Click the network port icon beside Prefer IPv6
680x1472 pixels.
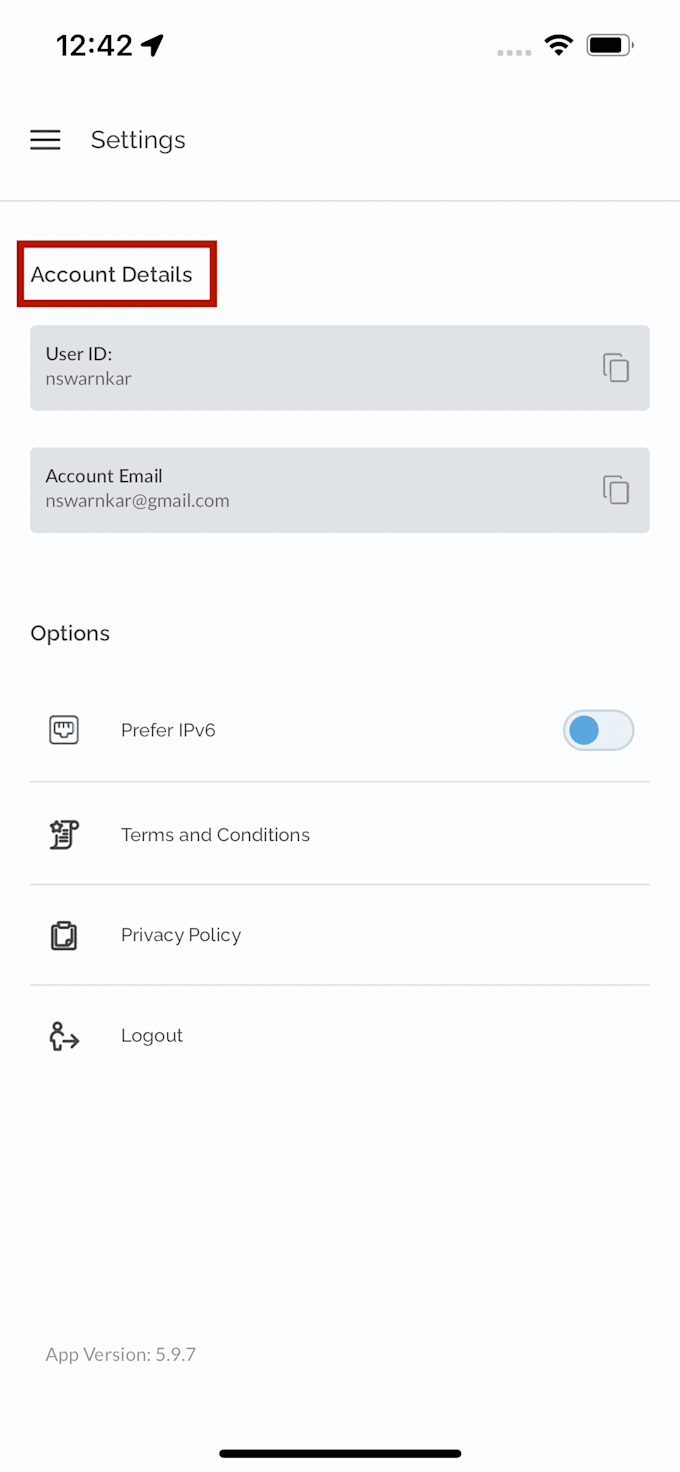(x=64, y=730)
